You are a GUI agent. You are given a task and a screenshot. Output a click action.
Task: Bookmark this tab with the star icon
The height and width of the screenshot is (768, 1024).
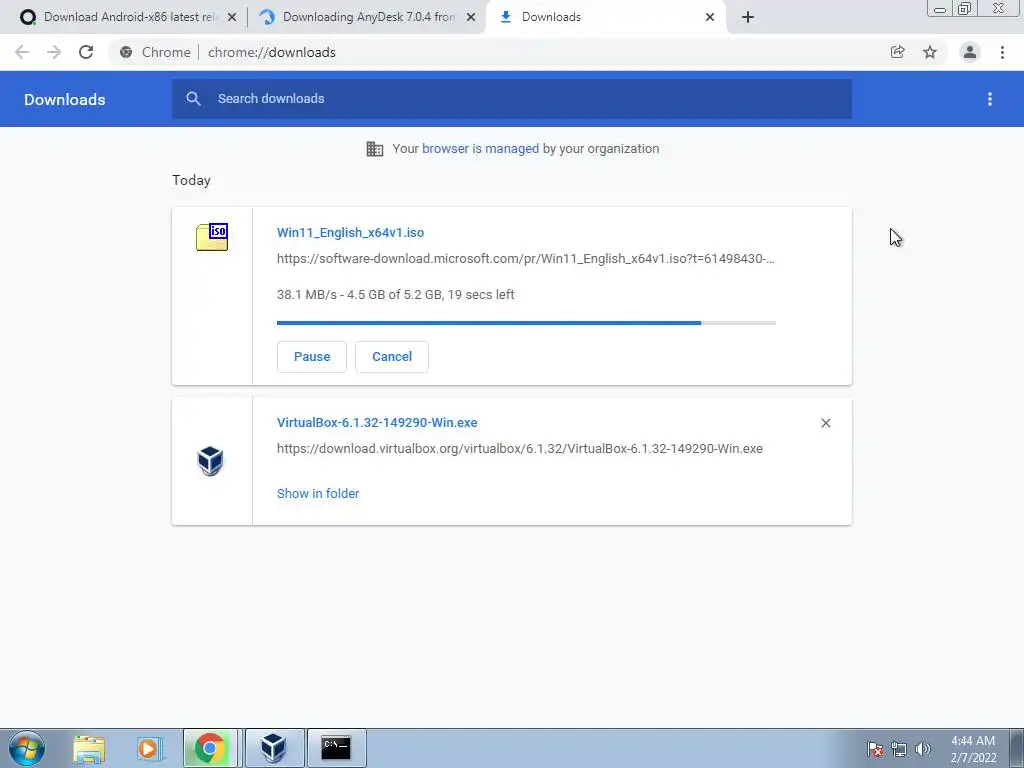pyautogui.click(x=930, y=52)
